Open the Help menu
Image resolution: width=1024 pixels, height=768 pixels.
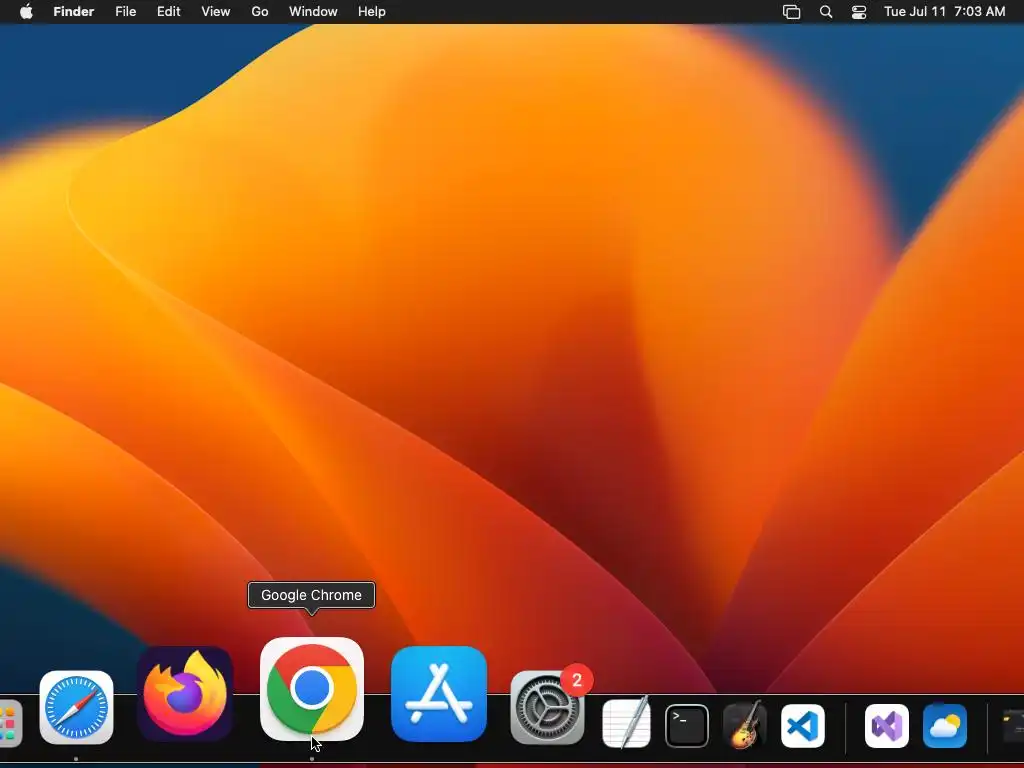click(372, 12)
